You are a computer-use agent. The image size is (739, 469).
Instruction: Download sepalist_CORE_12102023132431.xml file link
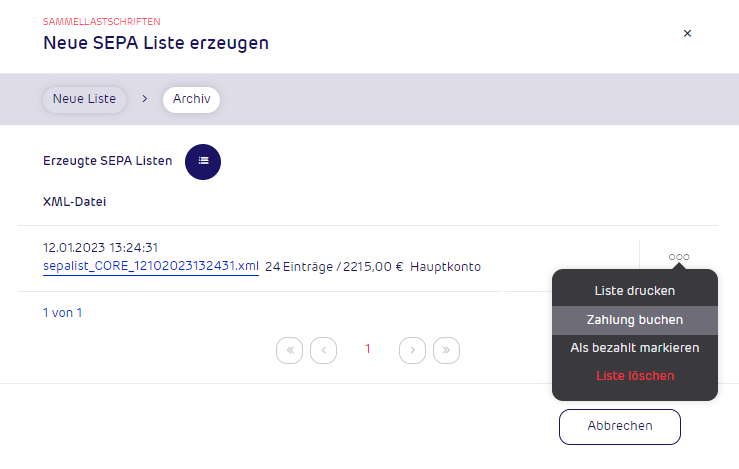[x=151, y=266]
